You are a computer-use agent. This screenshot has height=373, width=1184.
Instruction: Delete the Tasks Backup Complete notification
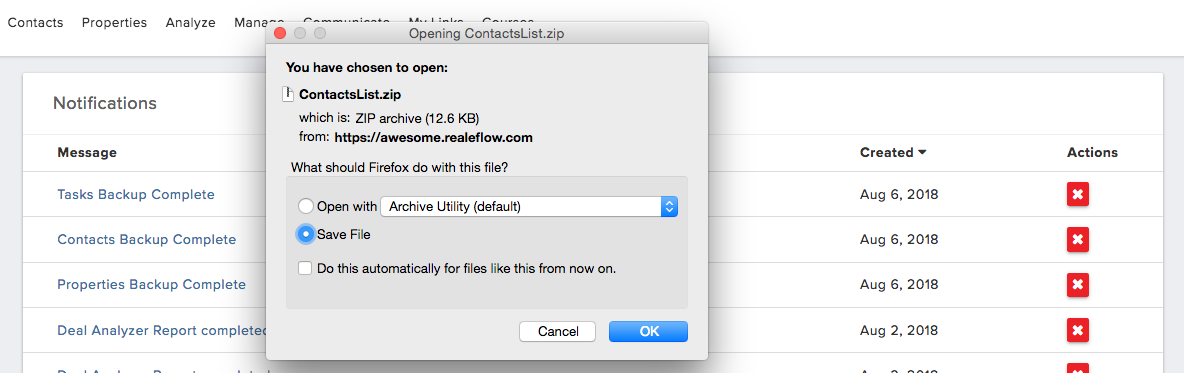[x=1078, y=194]
